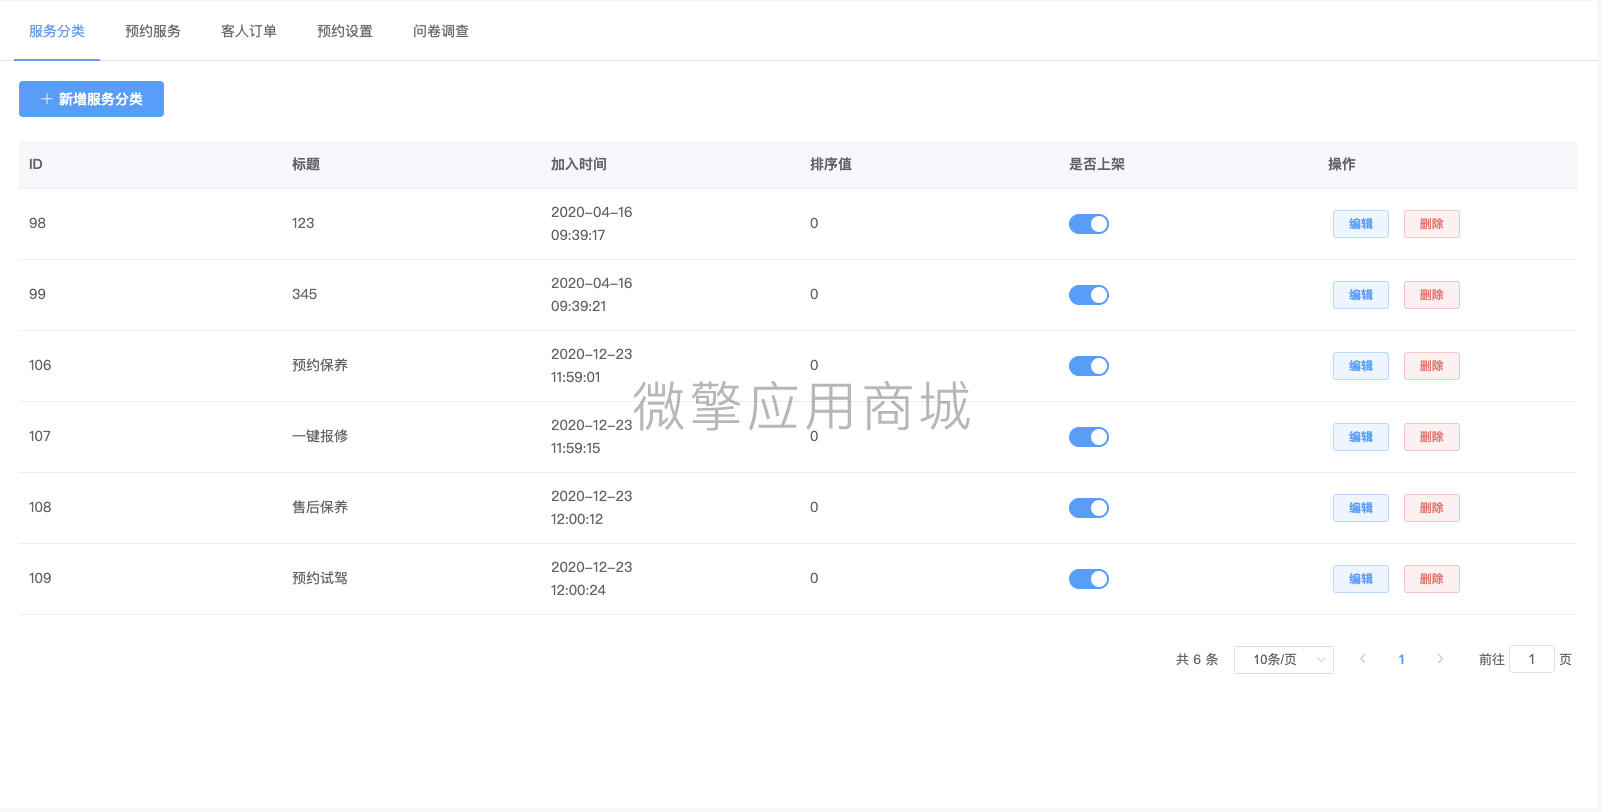Select page number 1 in pagination
The height and width of the screenshot is (812, 1602).
tap(1402, 659)
